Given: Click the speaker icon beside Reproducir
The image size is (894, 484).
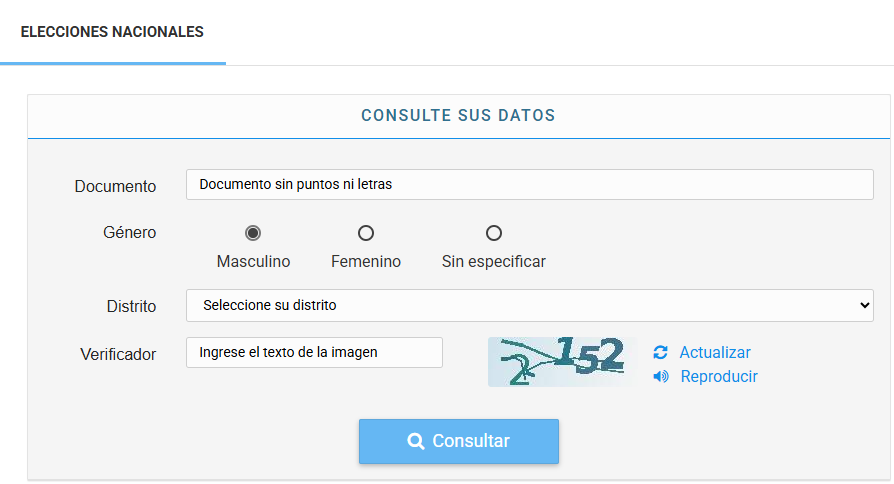Looking at the screenshot, I should pyautogui.click(x=660, y=377).
